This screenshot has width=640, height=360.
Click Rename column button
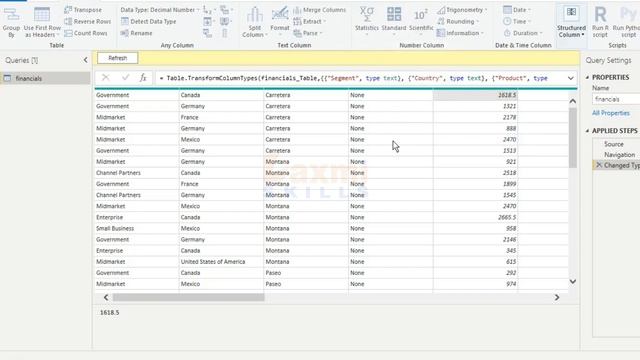point(137,33)
